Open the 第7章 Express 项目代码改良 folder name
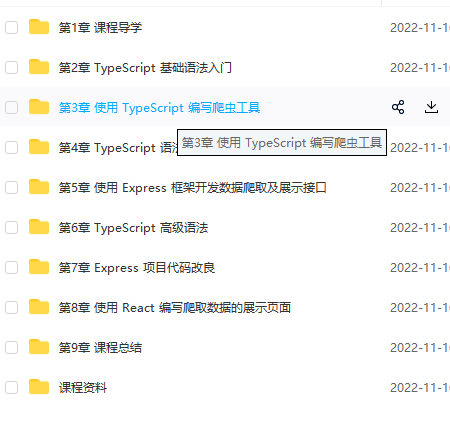The height and width of the screenshot is (446, 450). [137, 268]
